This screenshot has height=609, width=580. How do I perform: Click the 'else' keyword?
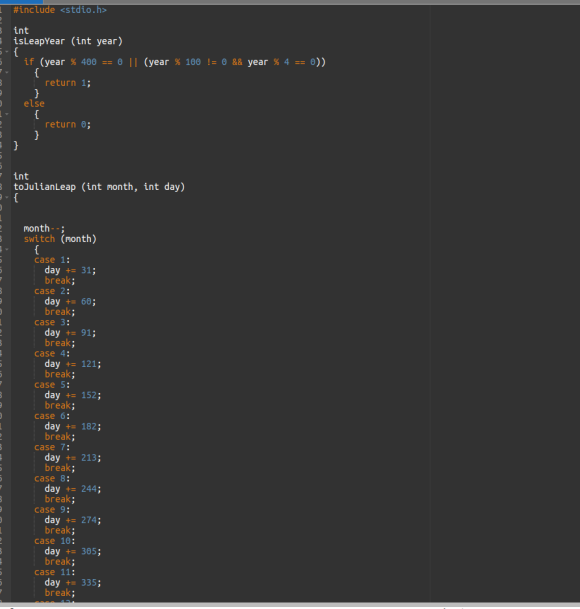tap(34, 104)
